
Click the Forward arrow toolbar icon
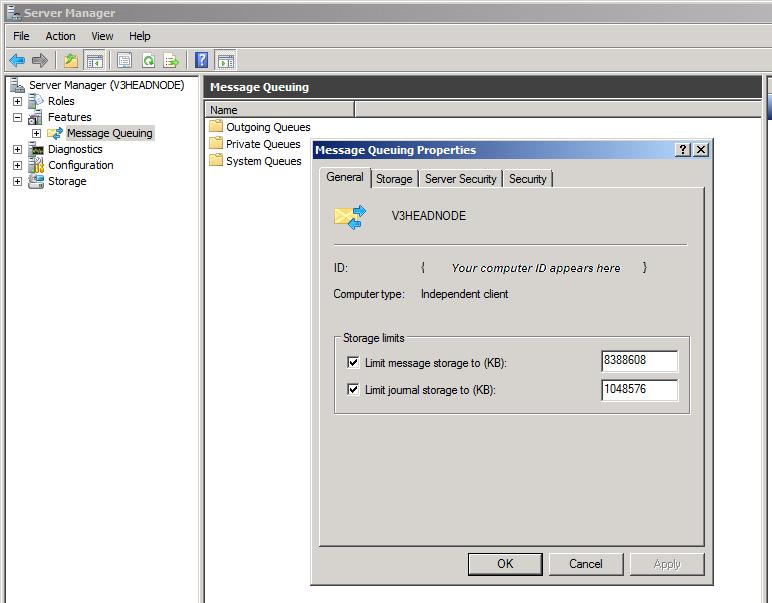40,61
